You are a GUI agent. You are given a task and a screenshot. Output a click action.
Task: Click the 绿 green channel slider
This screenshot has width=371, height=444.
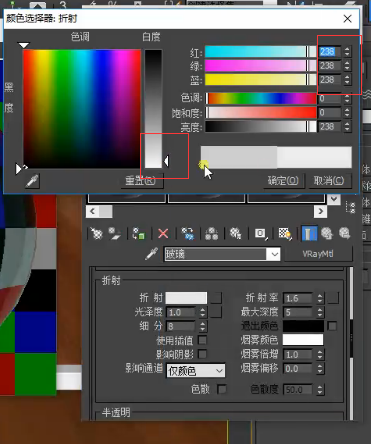(x=260, y=66)
